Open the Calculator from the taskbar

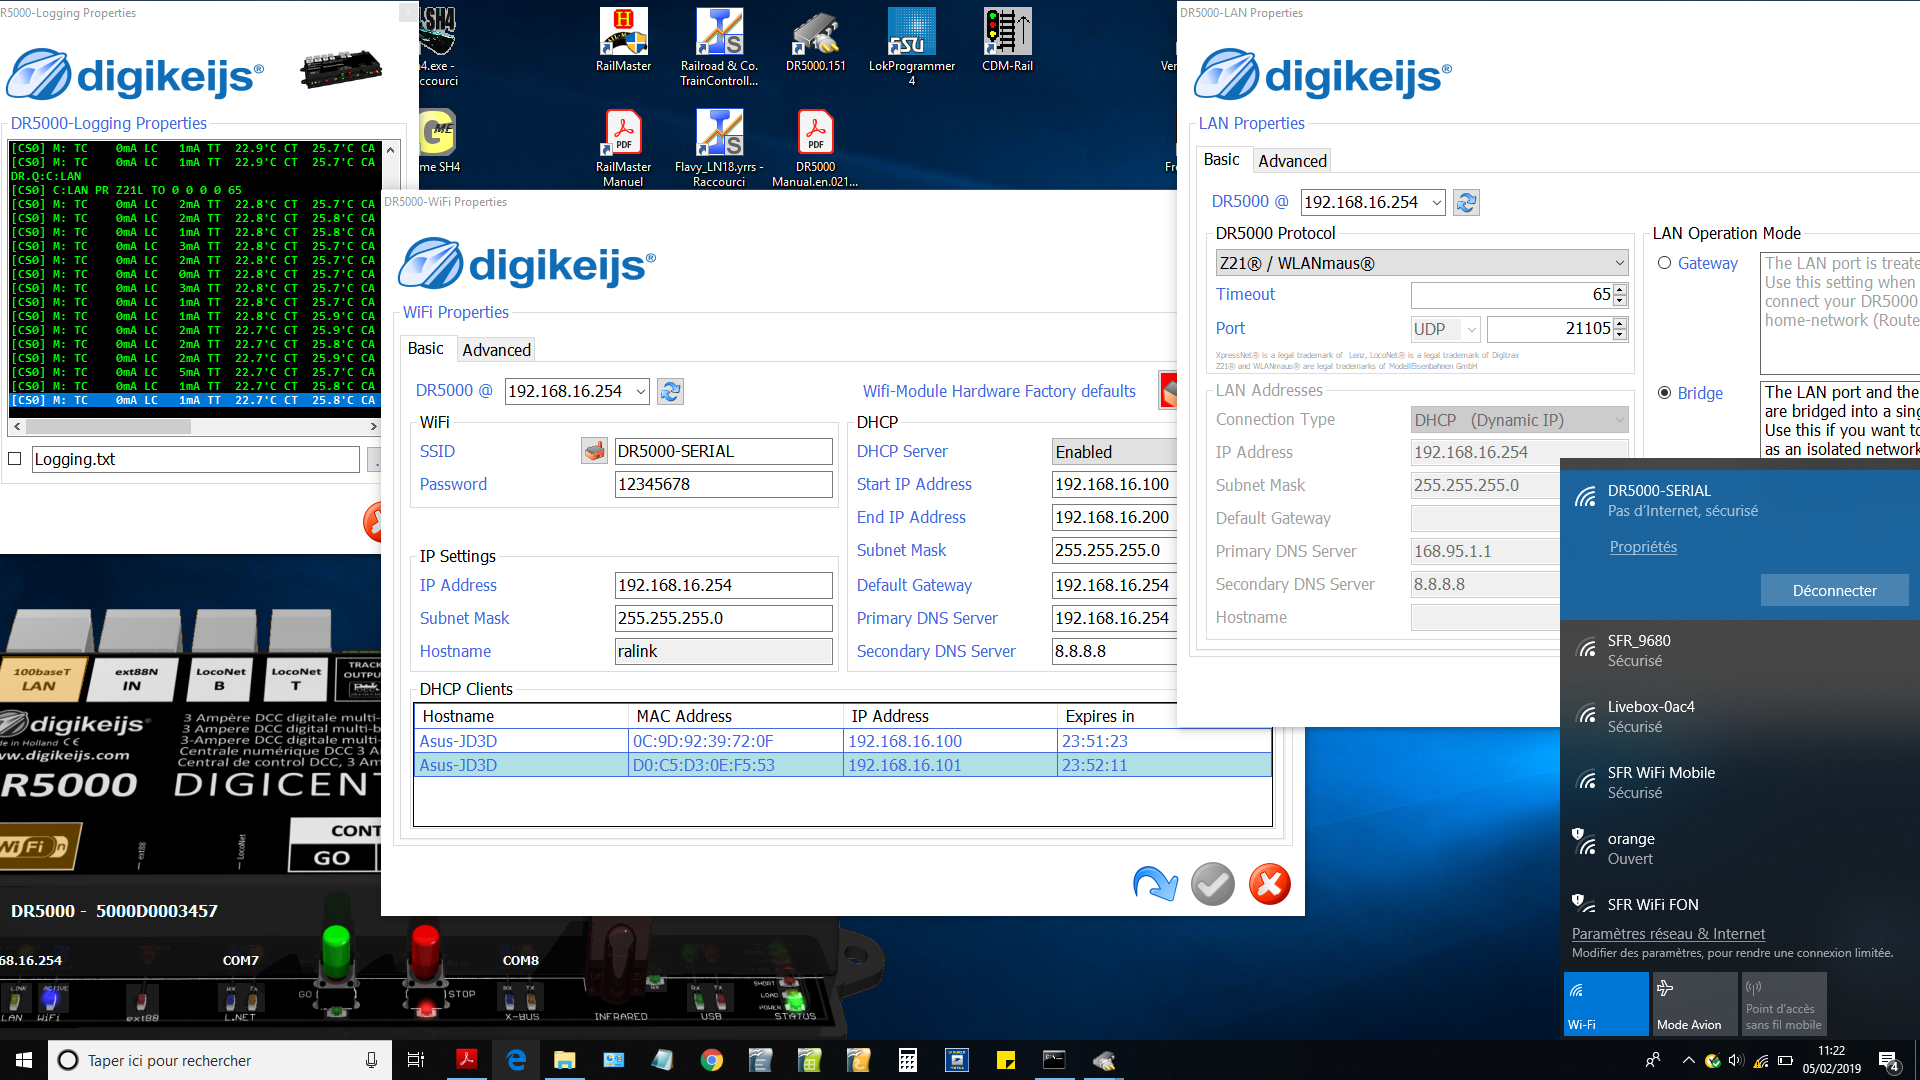[908, 1060]
